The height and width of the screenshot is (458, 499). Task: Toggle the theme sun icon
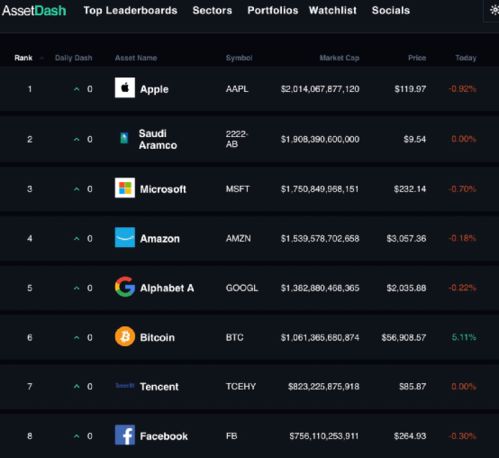pos(494,10)
